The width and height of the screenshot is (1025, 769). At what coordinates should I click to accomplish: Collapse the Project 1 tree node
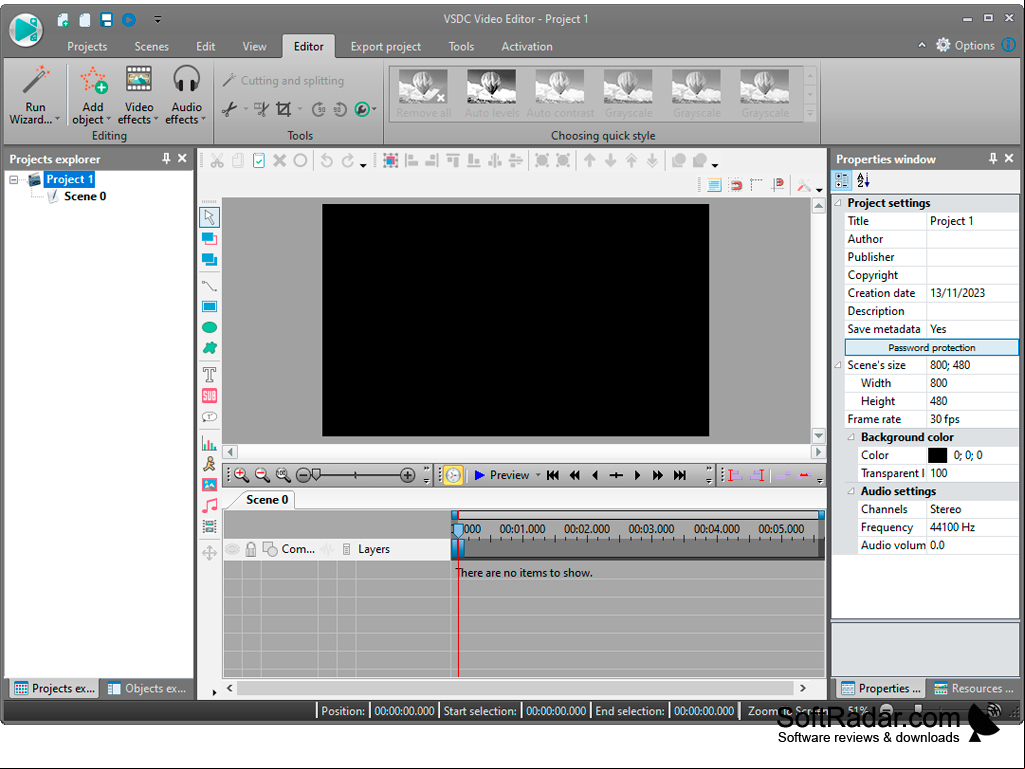pos(14,179)
